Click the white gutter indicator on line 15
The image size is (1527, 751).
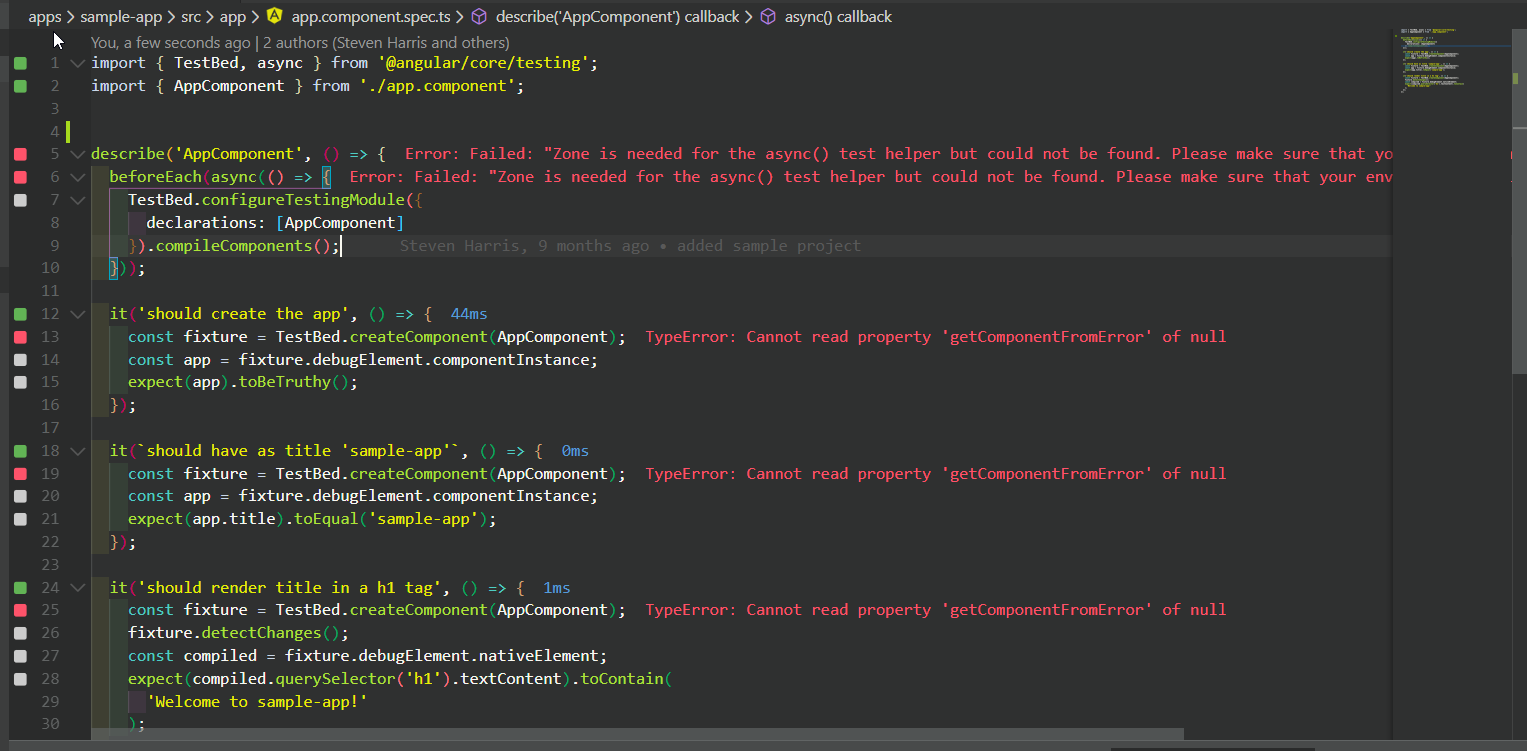tap(20, 382)
